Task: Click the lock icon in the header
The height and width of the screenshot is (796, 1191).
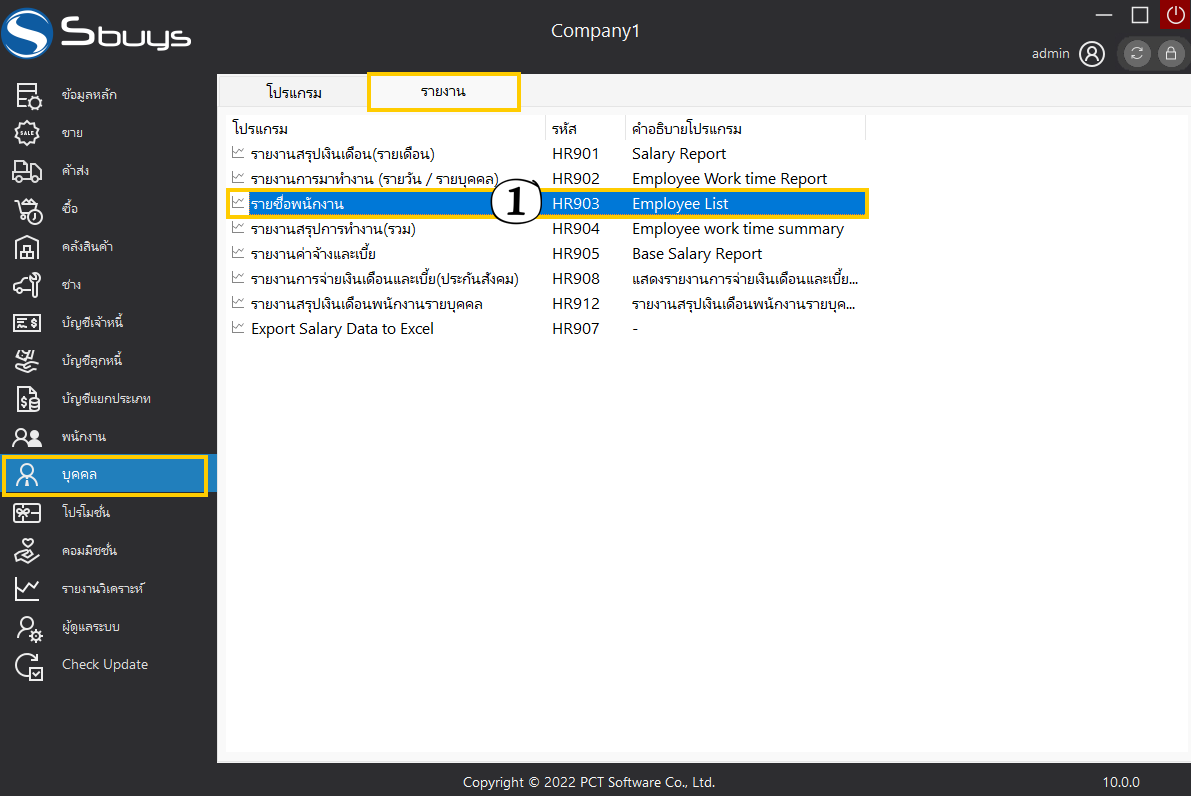Action: coord(1168,54)
